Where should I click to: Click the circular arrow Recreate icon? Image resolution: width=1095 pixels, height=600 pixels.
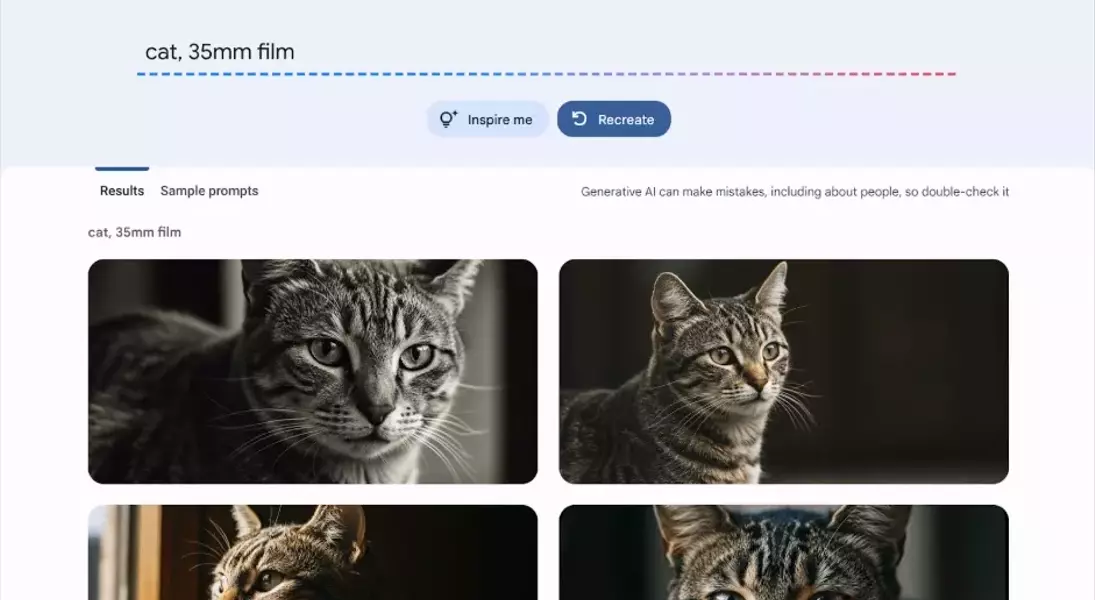point(579,119)
